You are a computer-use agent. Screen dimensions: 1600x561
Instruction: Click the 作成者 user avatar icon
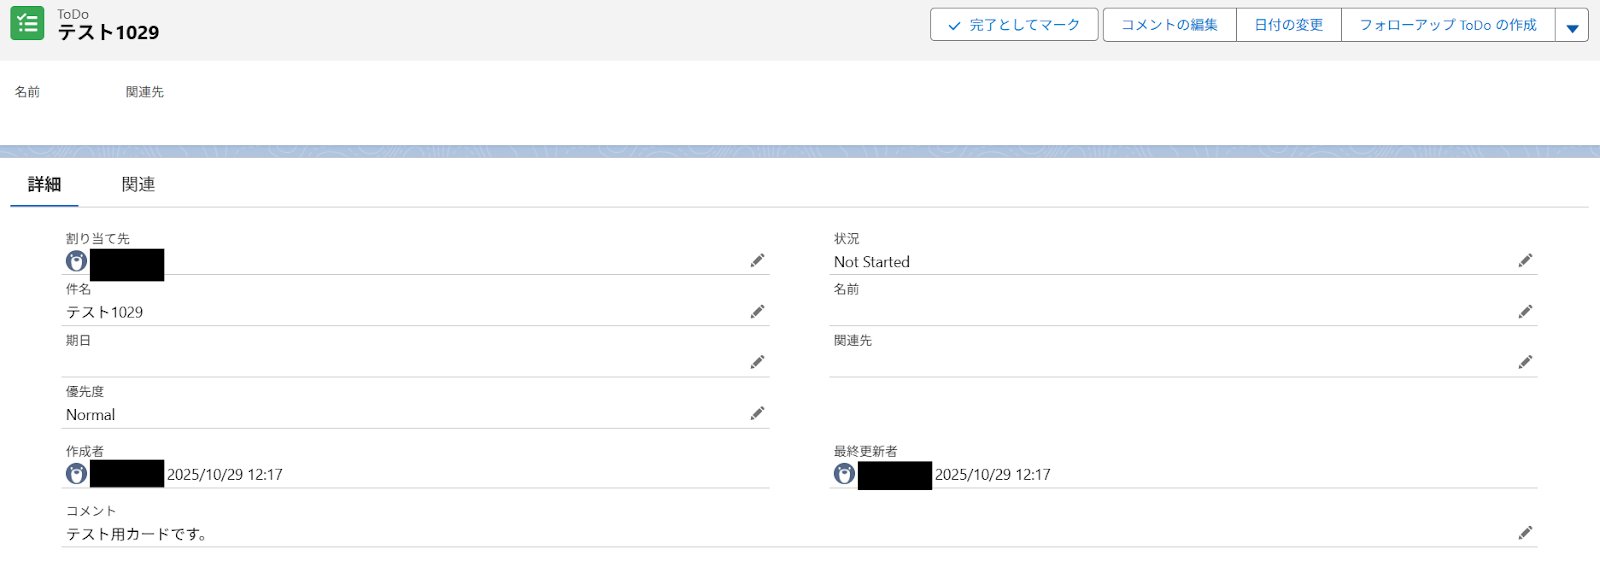[x=77, y=474]
